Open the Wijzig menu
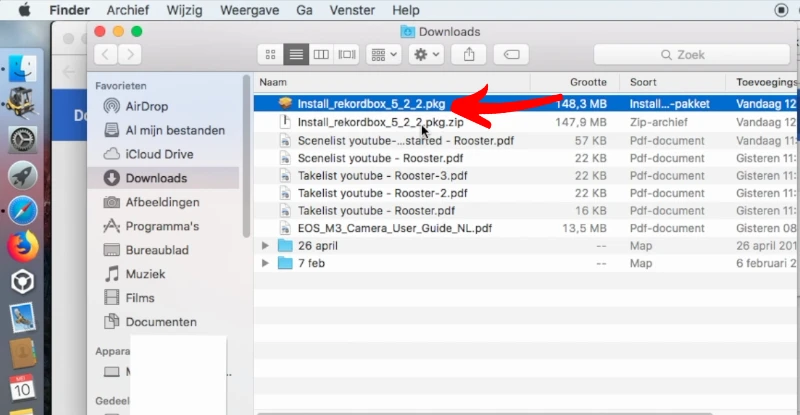800x415 pixels. [x=184, y=10]
